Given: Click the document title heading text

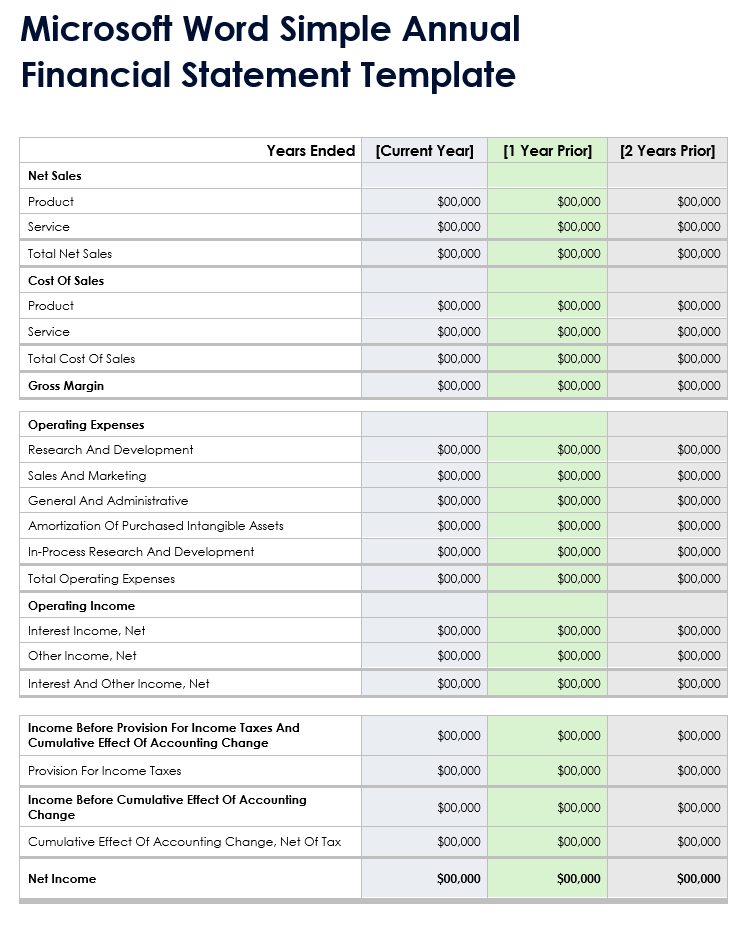Looking at the screenshot, I should 270,52.
